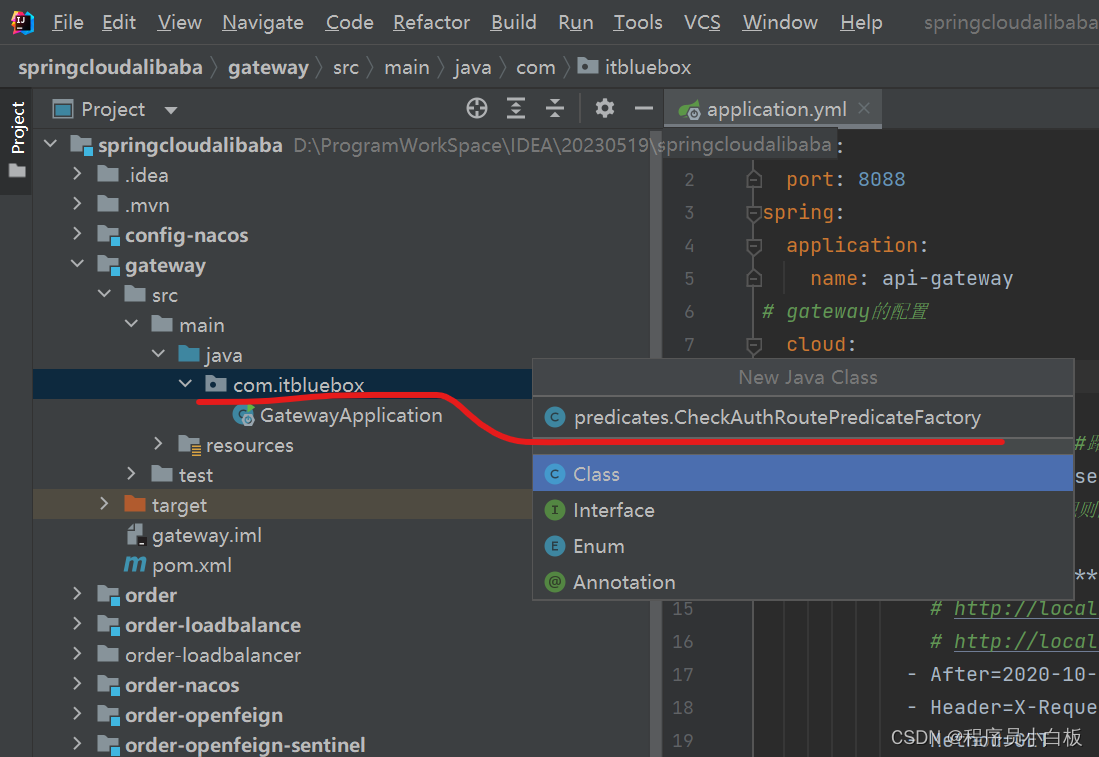
Task: Open the Edit menu
Action: click(x=119, y=22)
